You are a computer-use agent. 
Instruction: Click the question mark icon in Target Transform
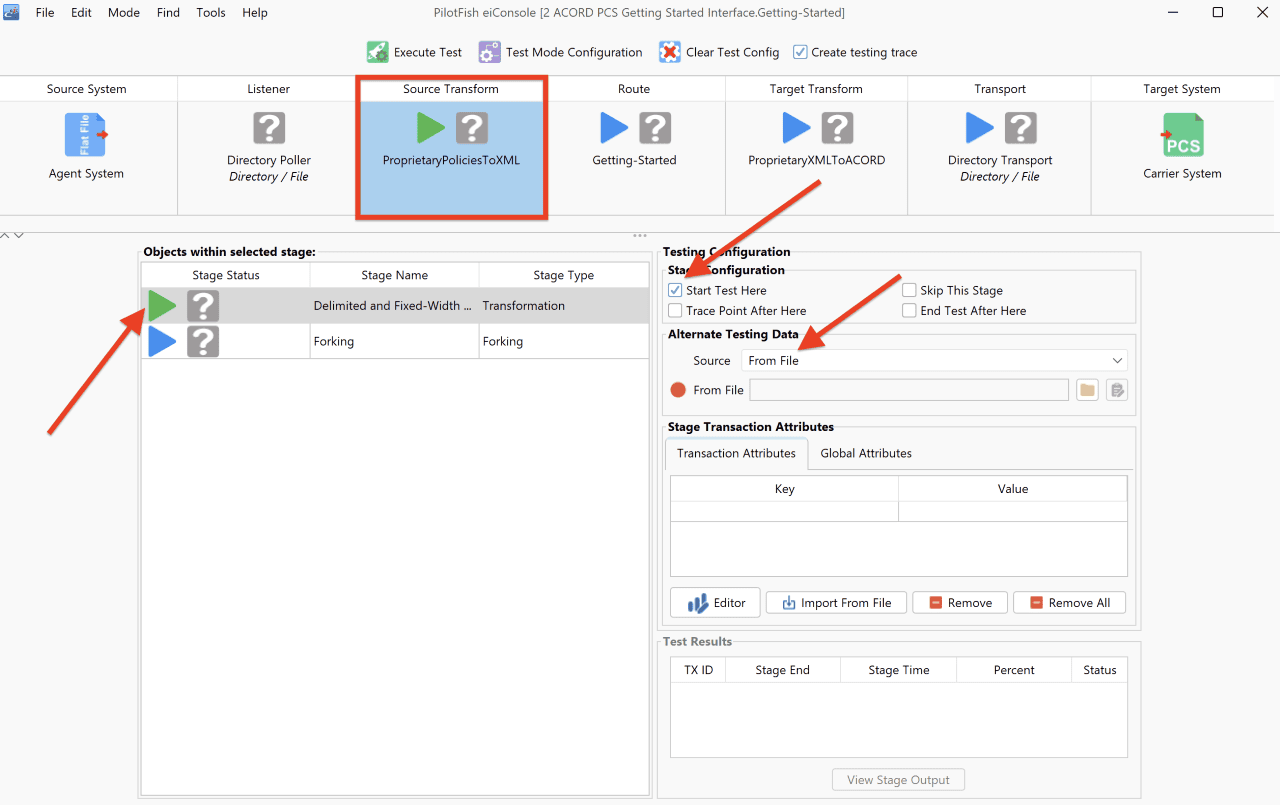837,128
